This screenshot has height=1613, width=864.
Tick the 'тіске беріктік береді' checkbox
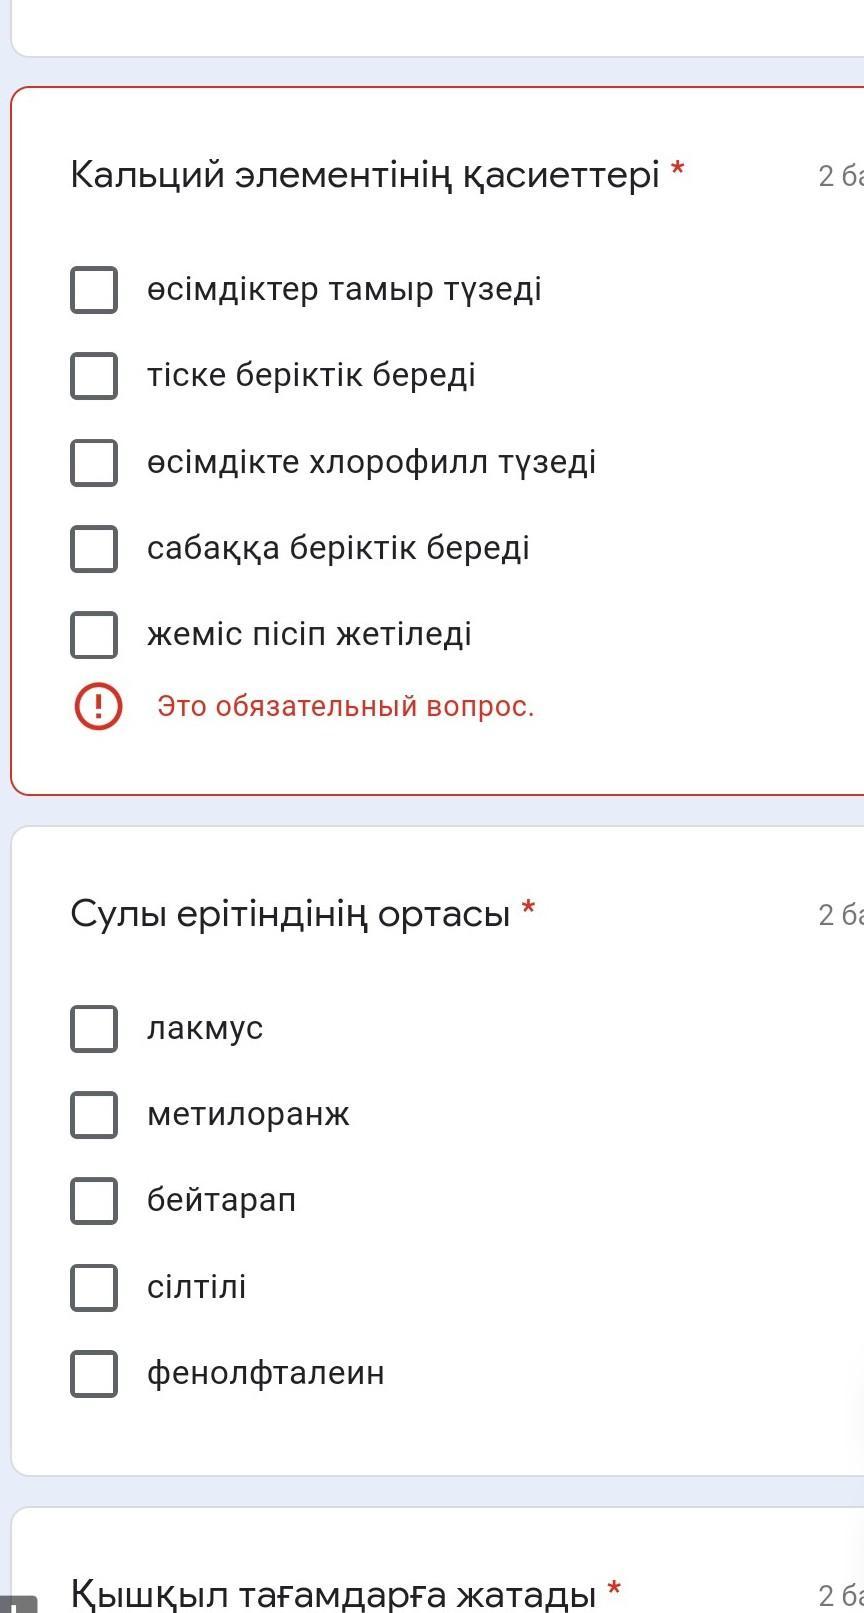(94, 376)
